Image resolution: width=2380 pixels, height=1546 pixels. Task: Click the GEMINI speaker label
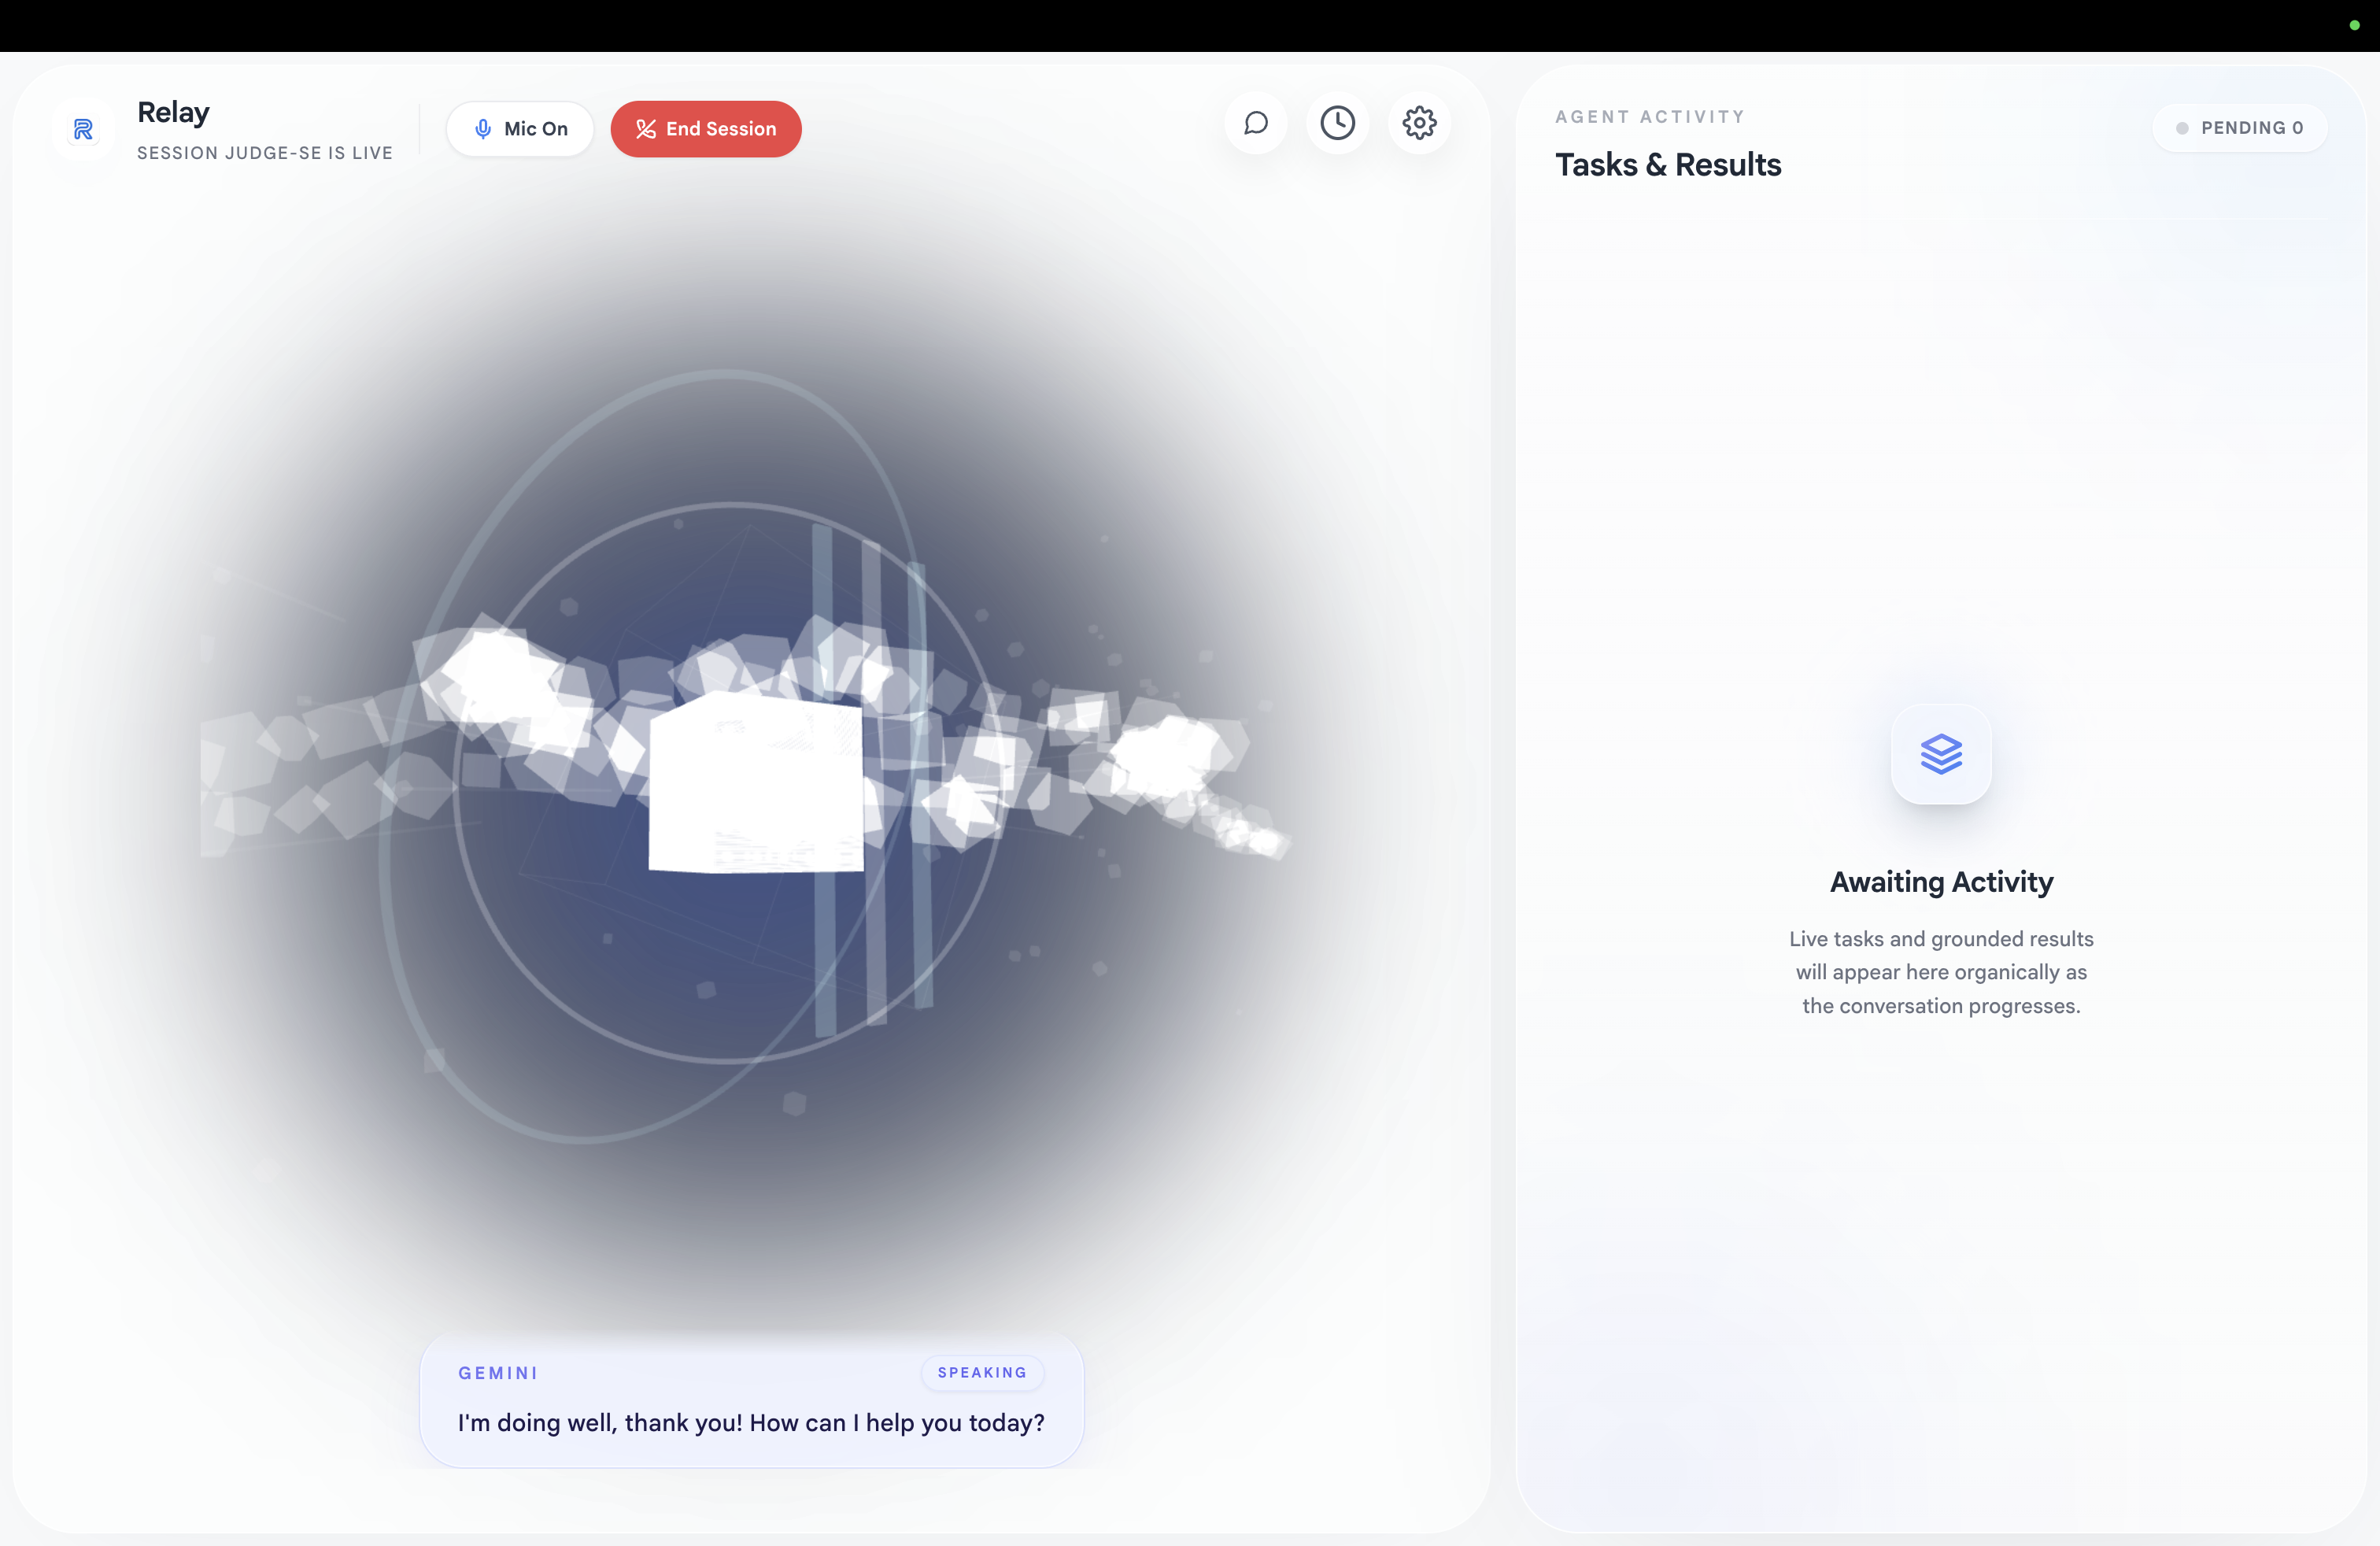[x=498, y=1373]
